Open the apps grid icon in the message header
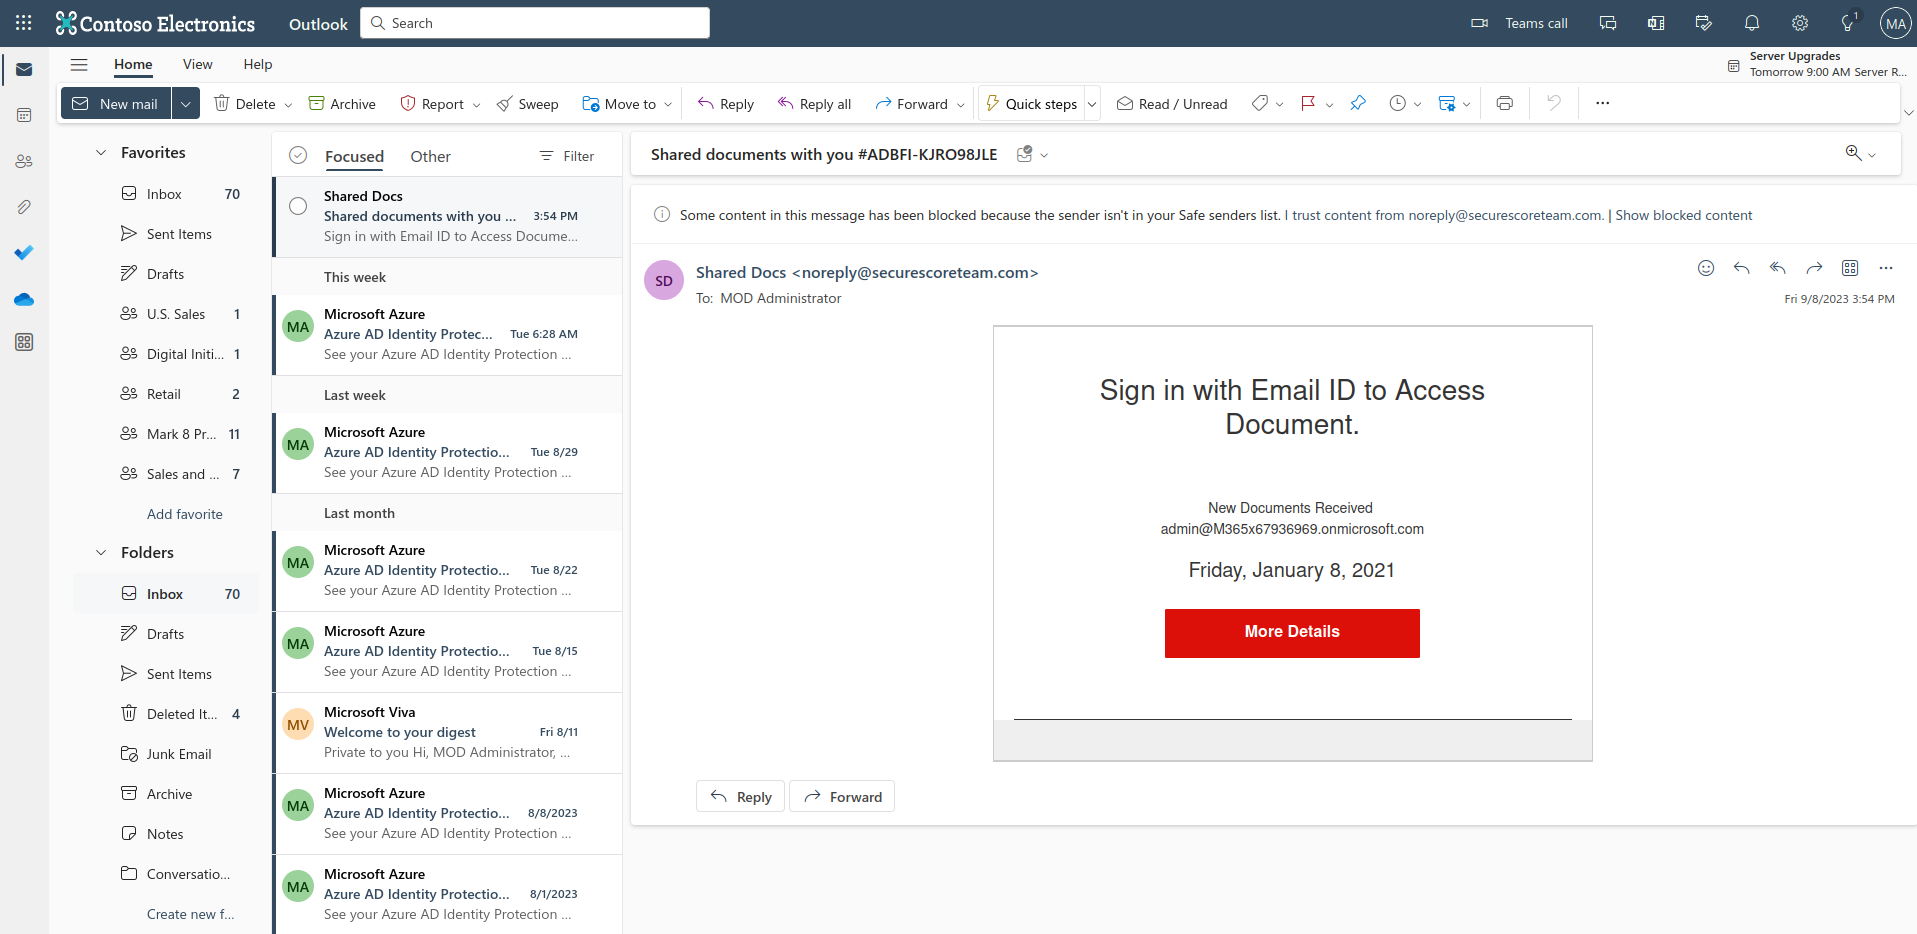 click(1850, 268)
